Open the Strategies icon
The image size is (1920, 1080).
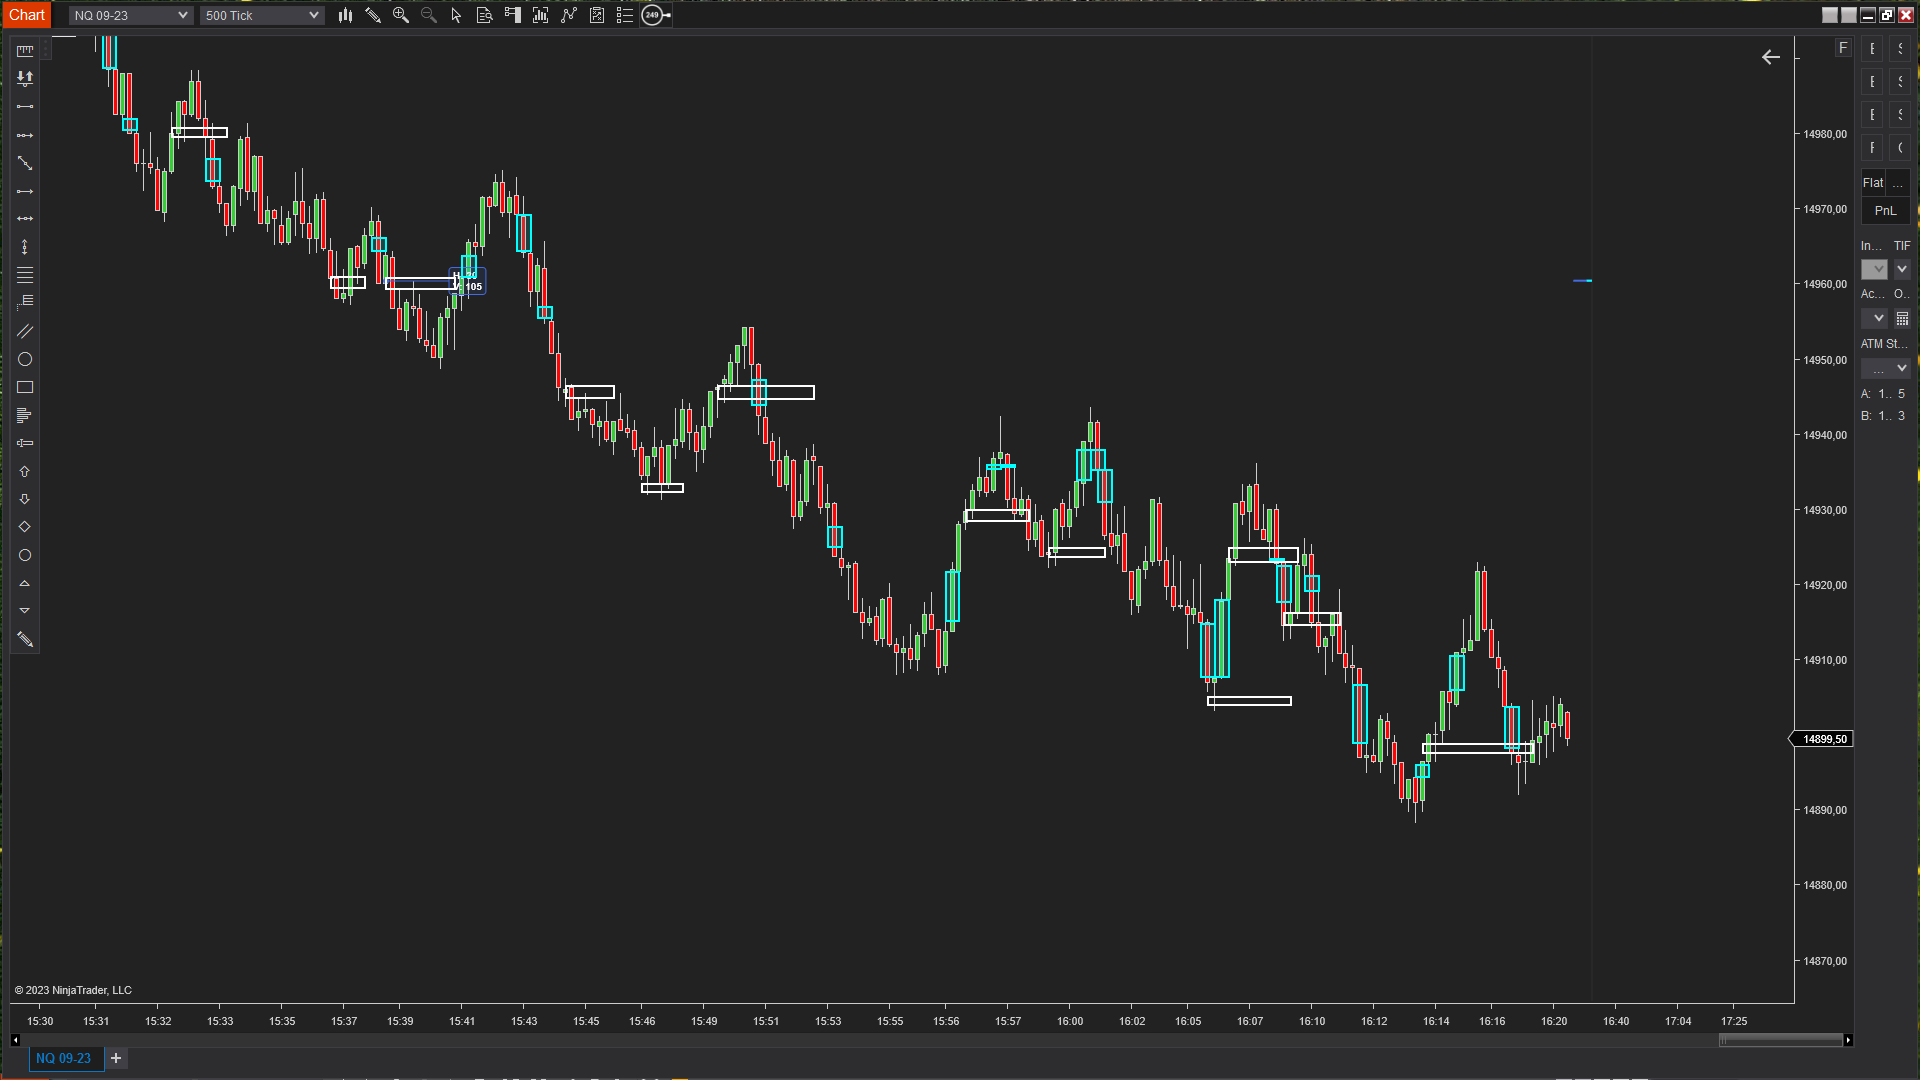(x=597, y=15)
